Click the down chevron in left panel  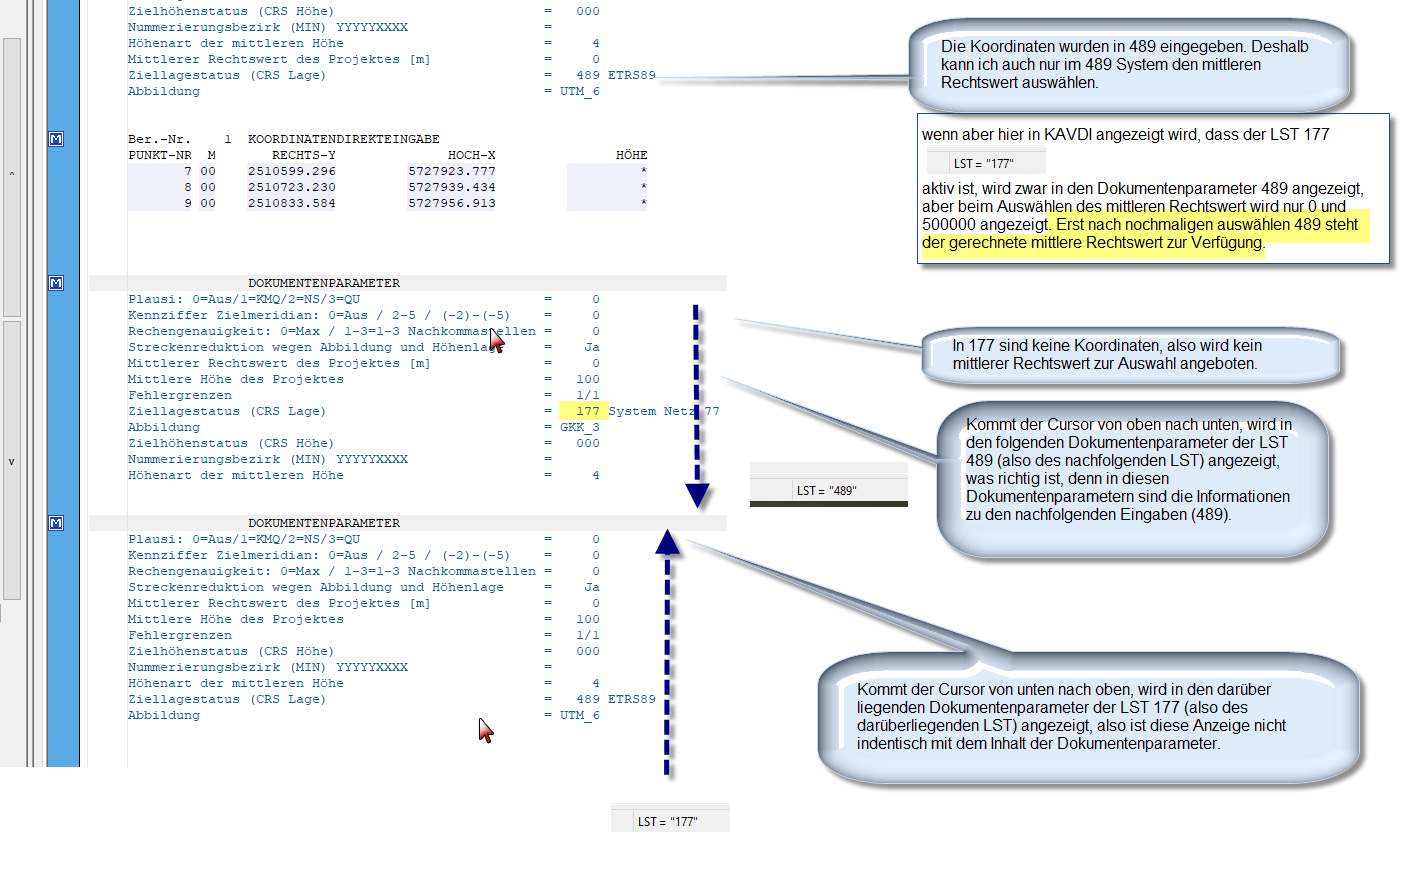click(x=12, y=462)
